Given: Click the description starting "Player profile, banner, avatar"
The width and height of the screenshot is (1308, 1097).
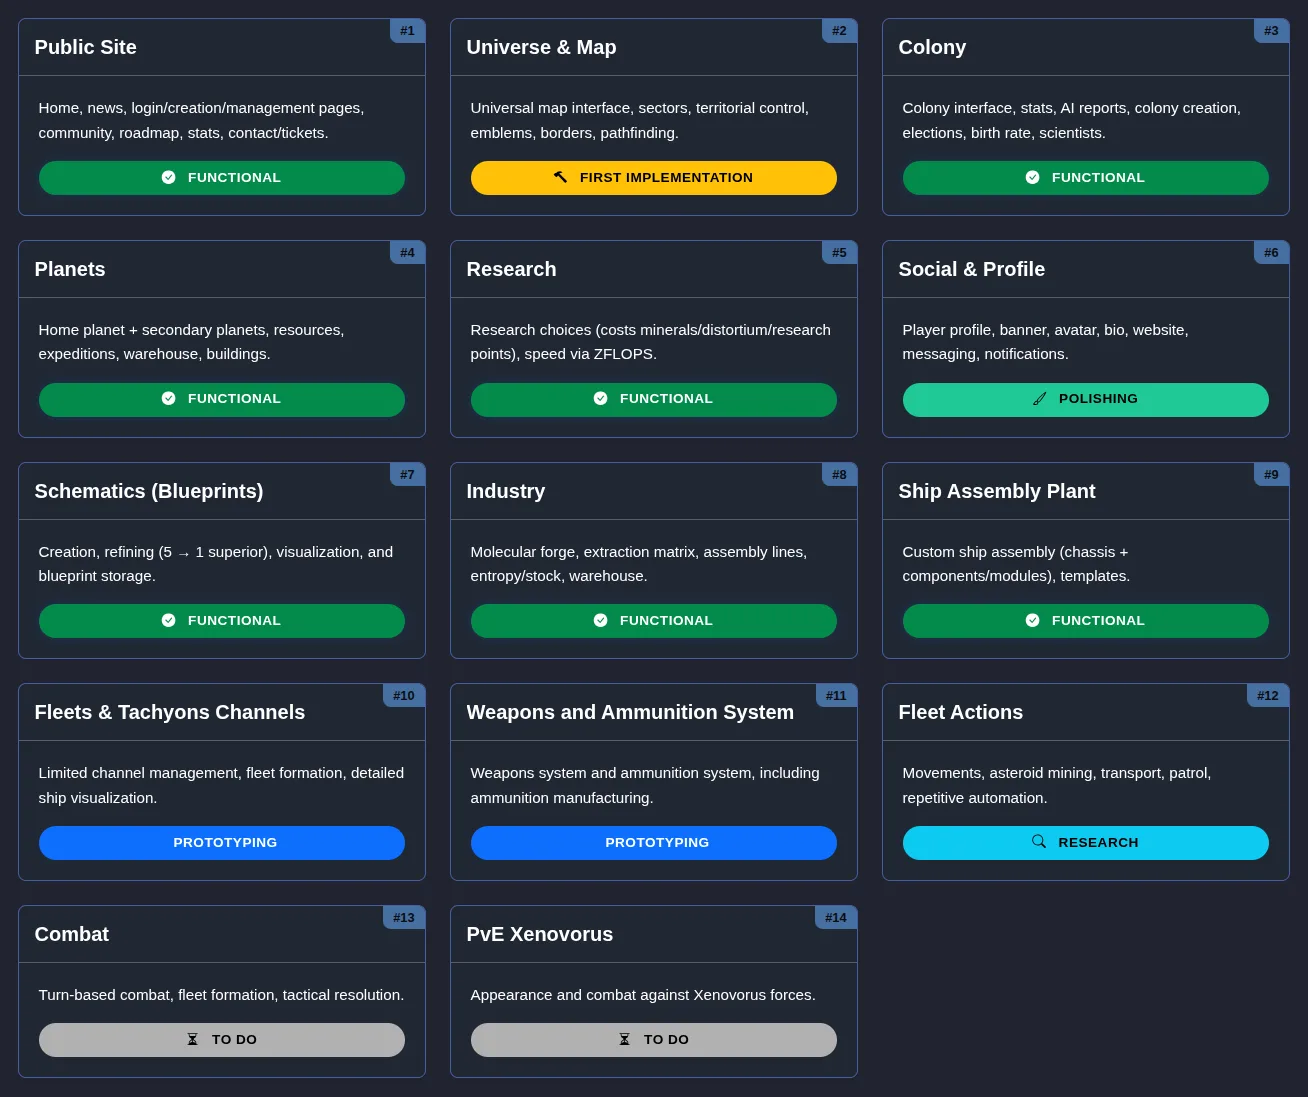Looking at the screenshot, I should (1046, 342).
